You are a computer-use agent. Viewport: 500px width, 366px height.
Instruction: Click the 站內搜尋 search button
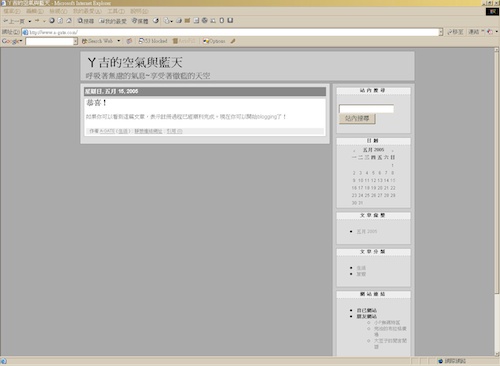click(357, 119)
